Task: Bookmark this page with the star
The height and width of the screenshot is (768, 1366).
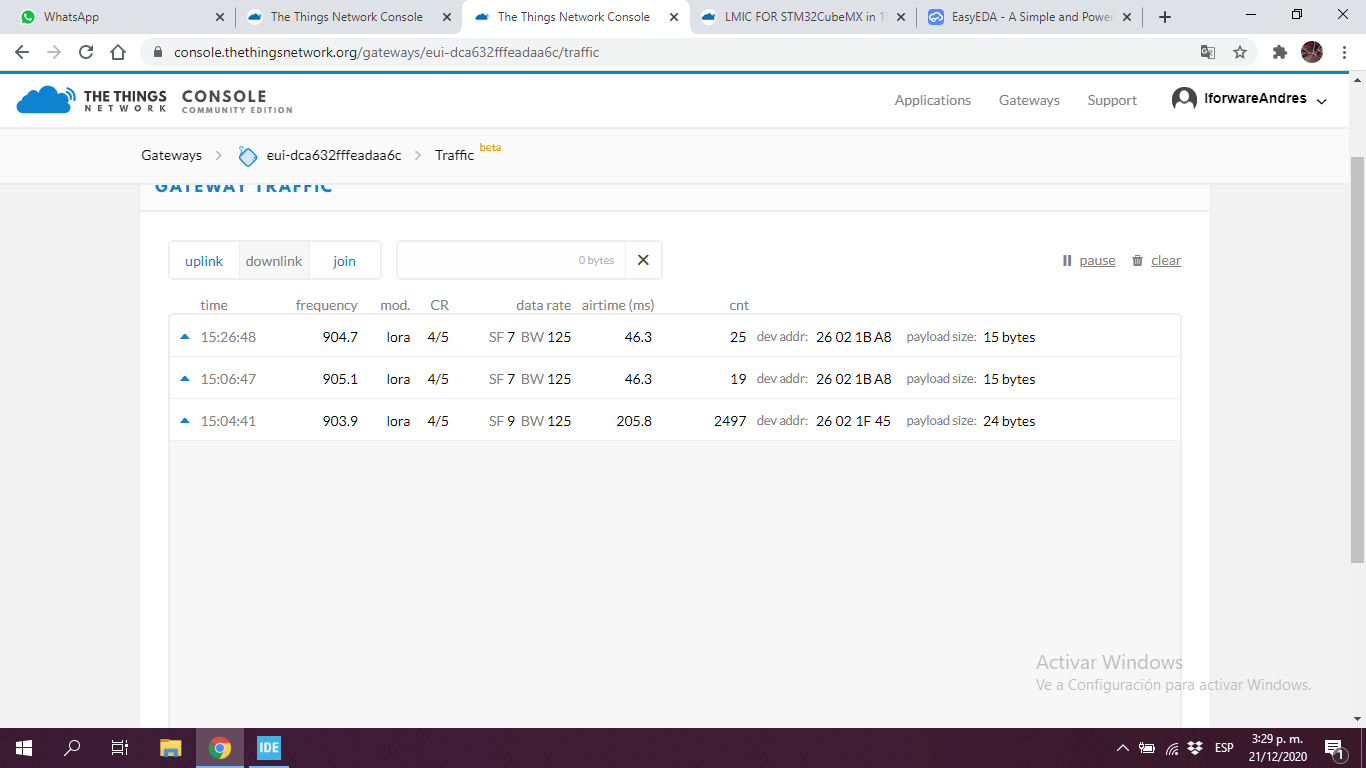Action: tap(1240, 52)
